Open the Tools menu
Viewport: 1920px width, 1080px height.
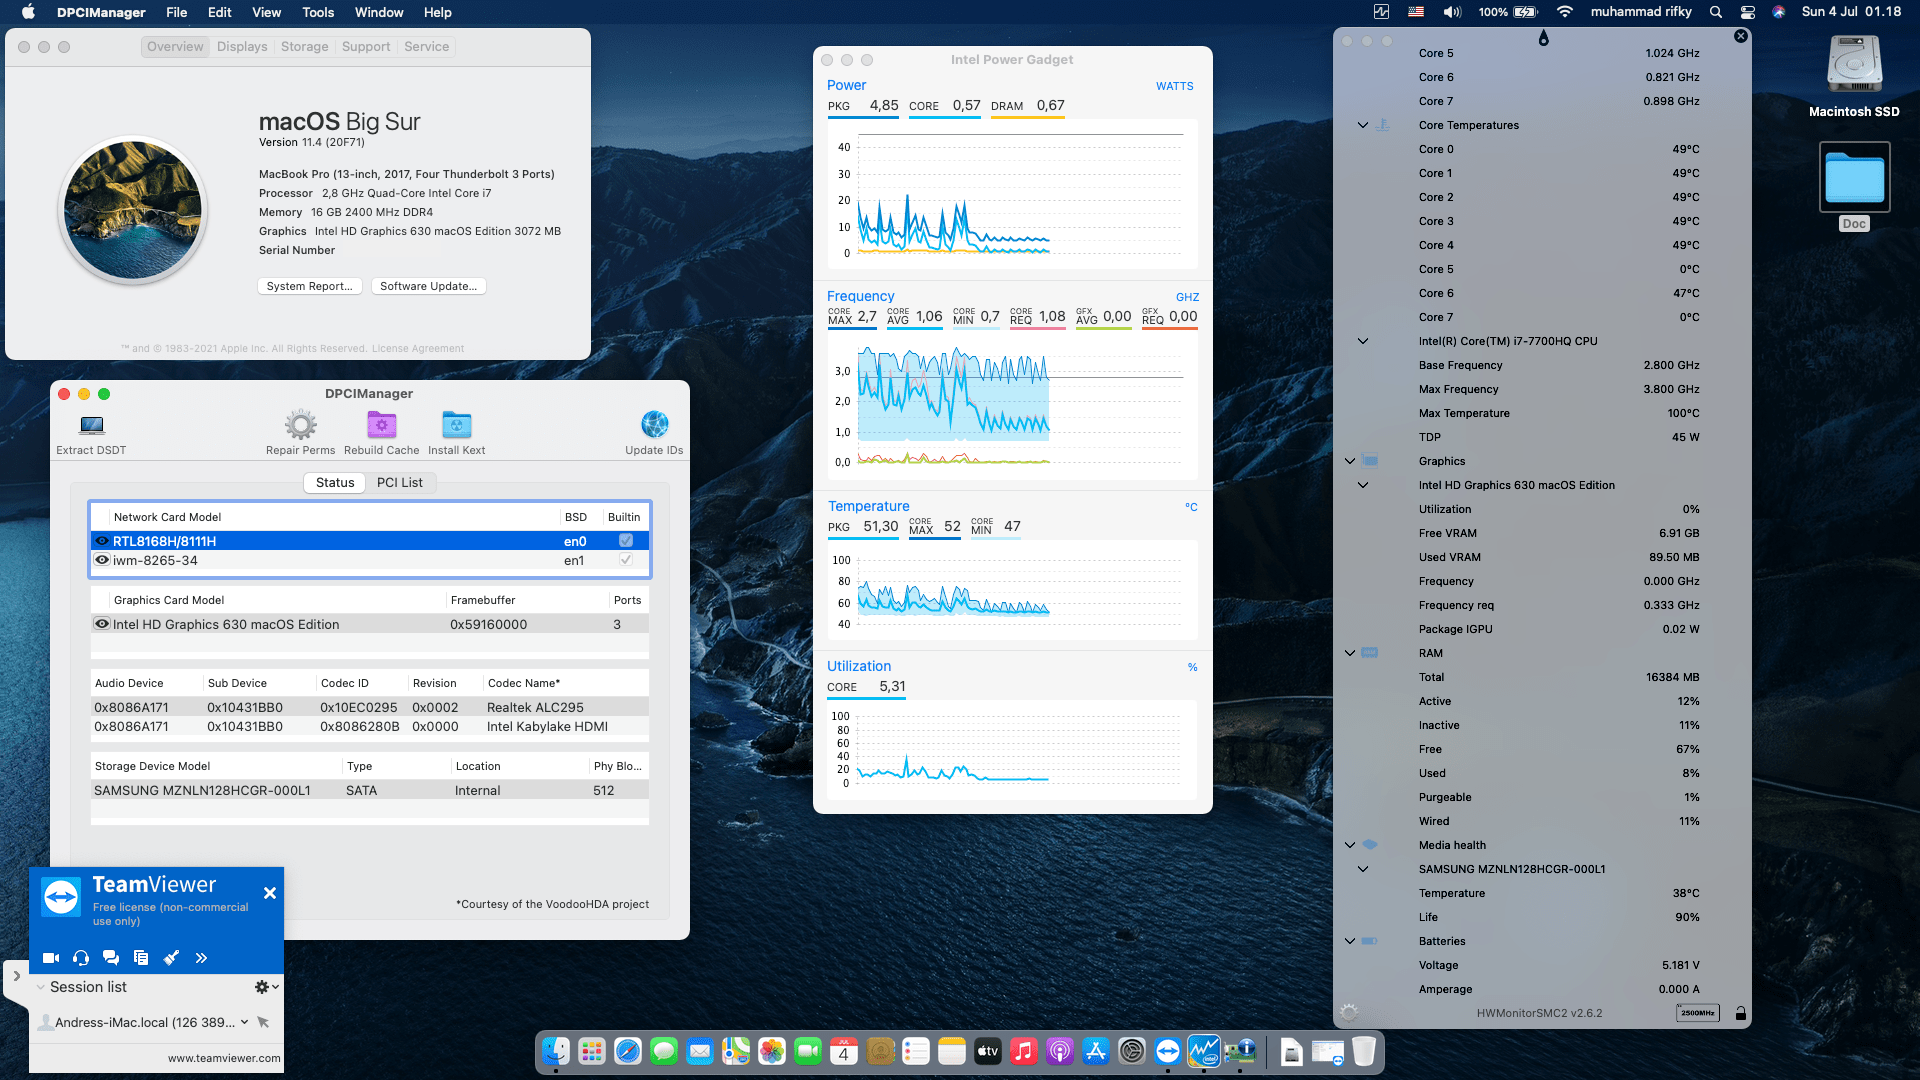coord(318,12)
